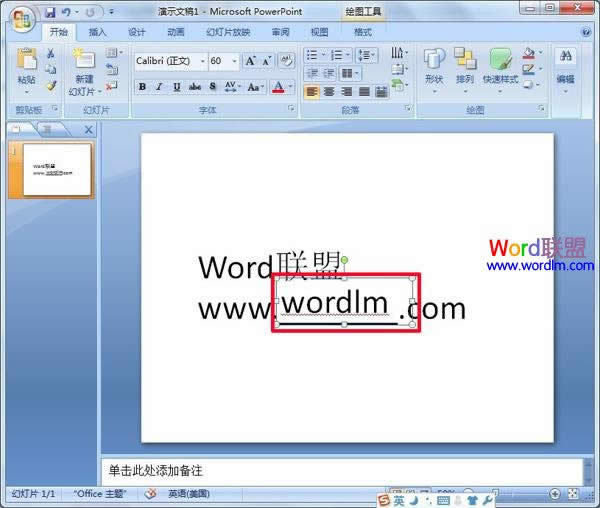Open the Editing binoculars group
This screenshot has height=508, width=600.
click(x=565, y=69)
